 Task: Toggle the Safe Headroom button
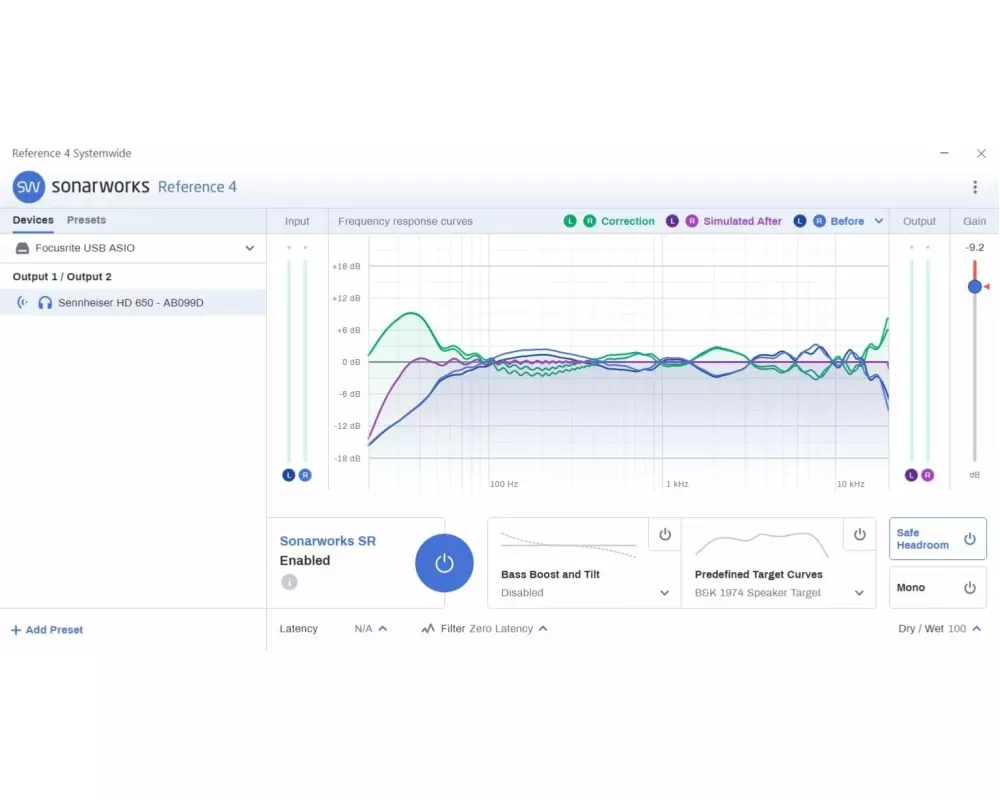pos(937,539)
